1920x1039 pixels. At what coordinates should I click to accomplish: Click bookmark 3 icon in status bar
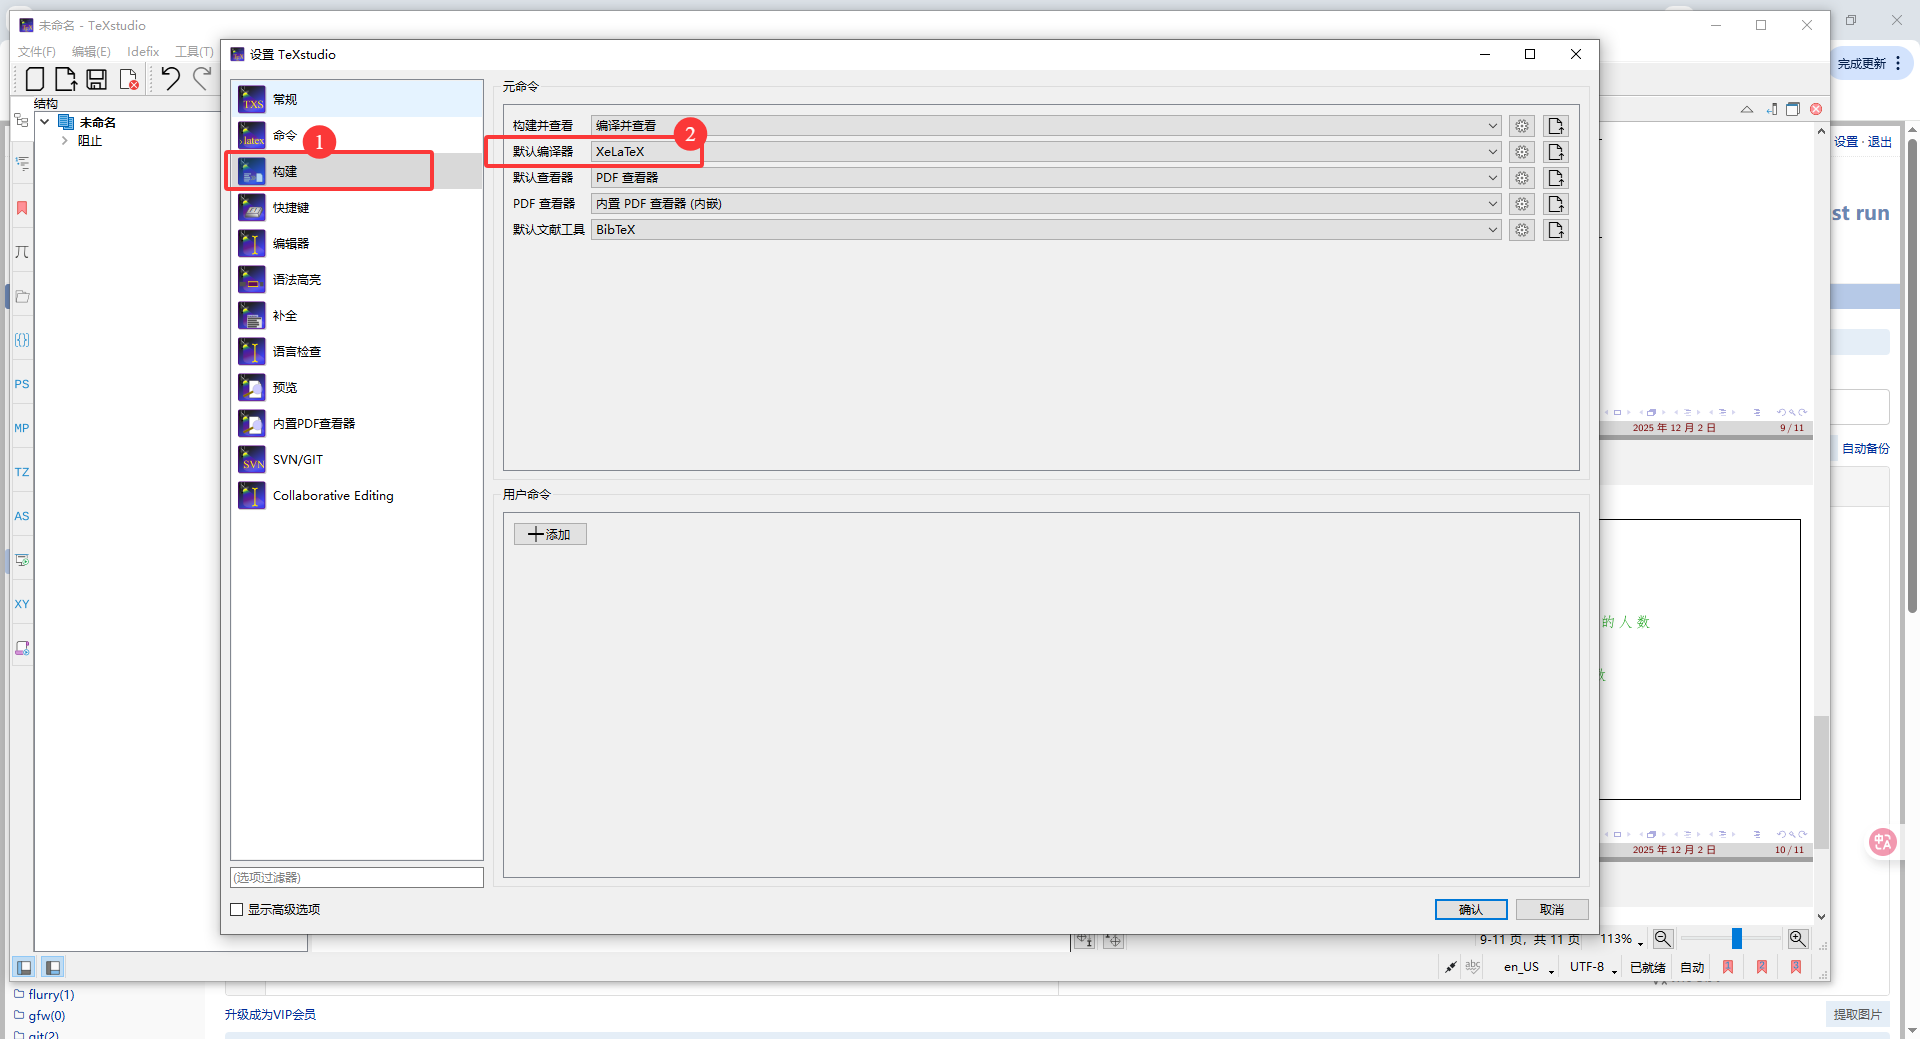1796,967
